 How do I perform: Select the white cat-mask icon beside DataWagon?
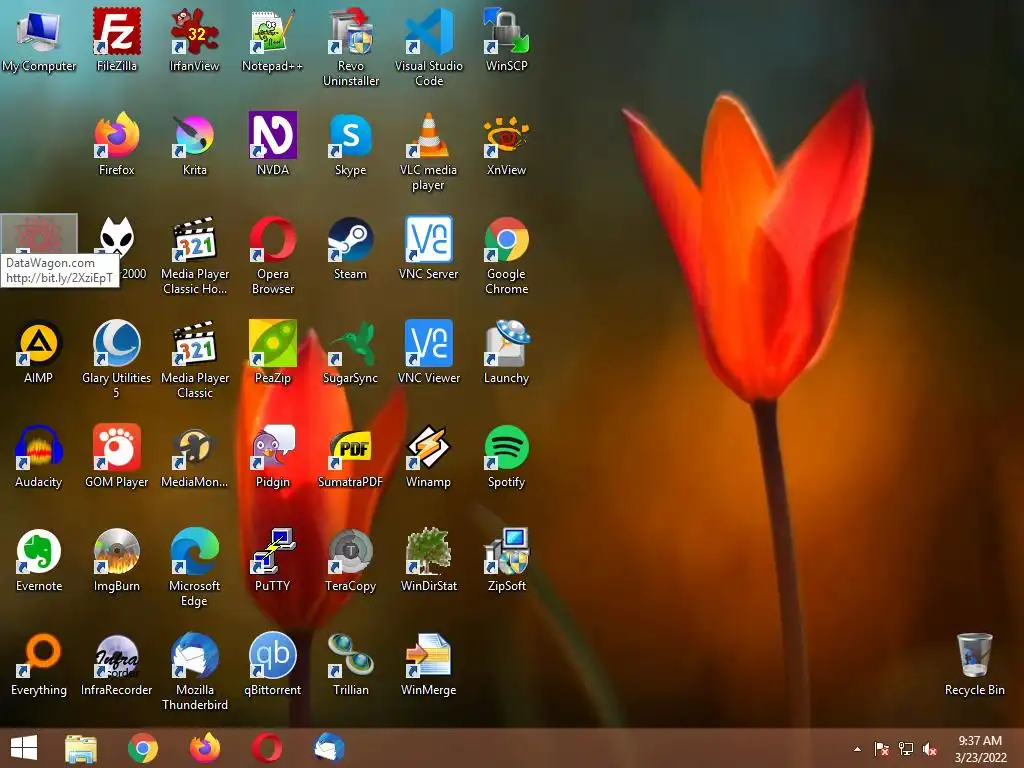117,236
